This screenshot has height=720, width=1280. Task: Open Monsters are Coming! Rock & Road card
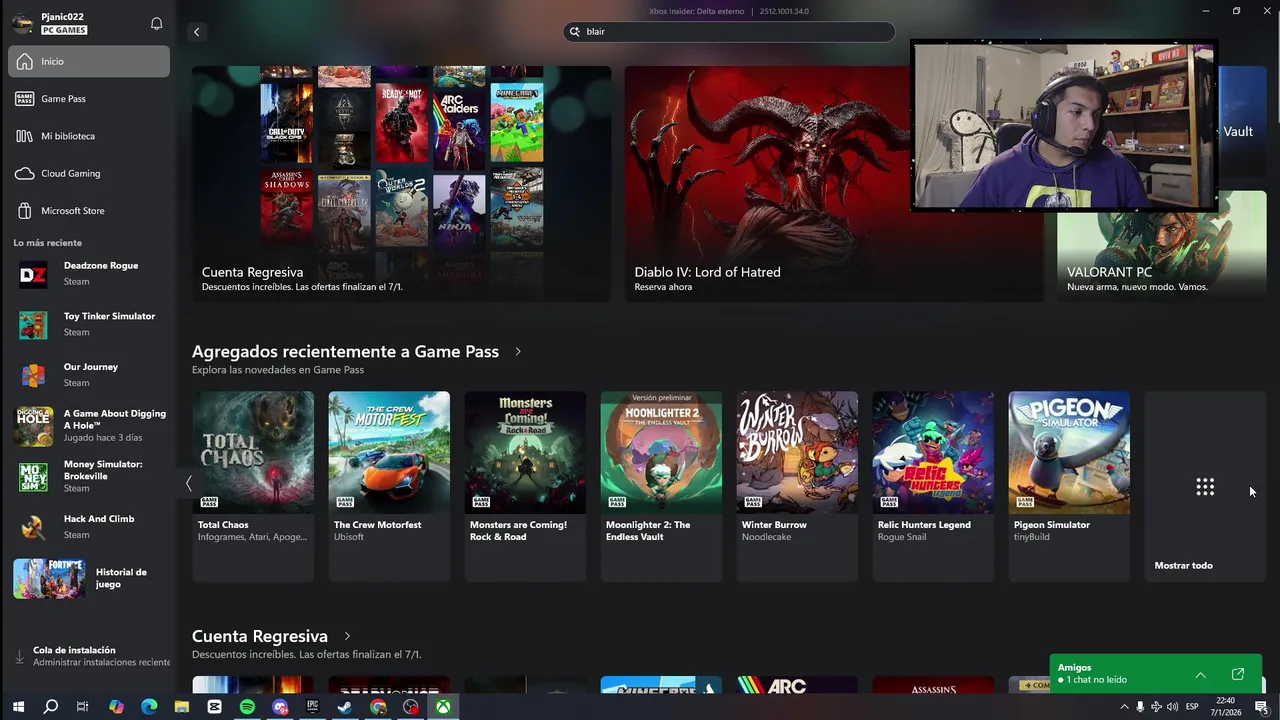[525, 486]
